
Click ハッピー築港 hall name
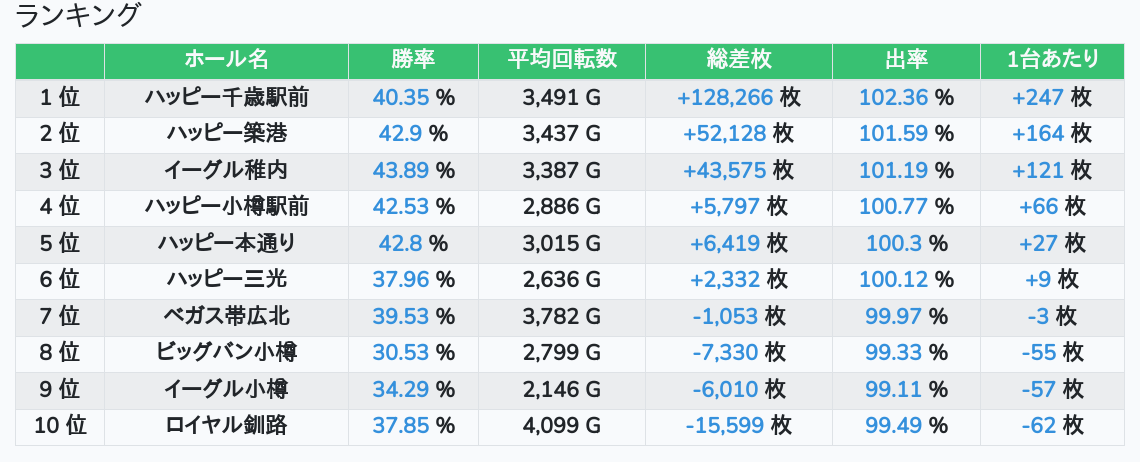226,134
